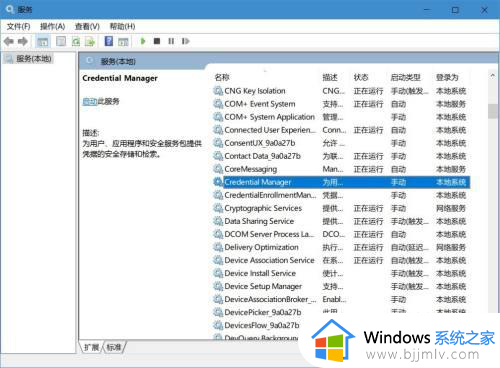The width and height of the screenshot is (500, 368).
Task: Click the Restart Service toolbar icon
Action: tap(185, 41)
